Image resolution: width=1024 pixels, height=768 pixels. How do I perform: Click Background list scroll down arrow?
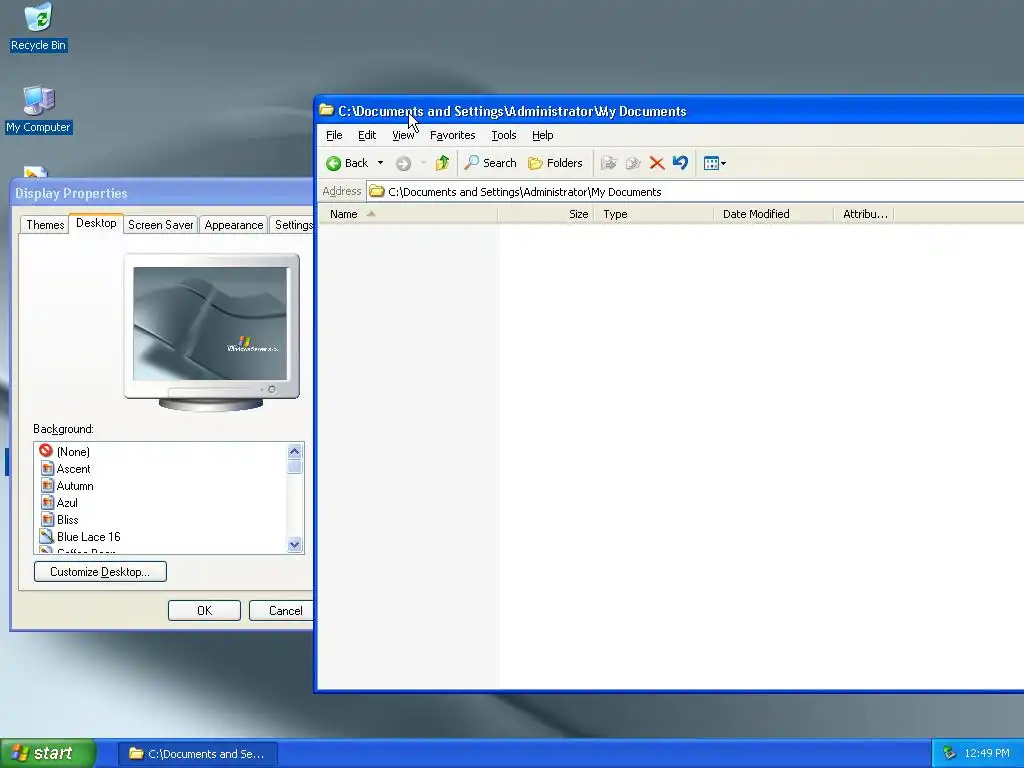coord(295,545)
